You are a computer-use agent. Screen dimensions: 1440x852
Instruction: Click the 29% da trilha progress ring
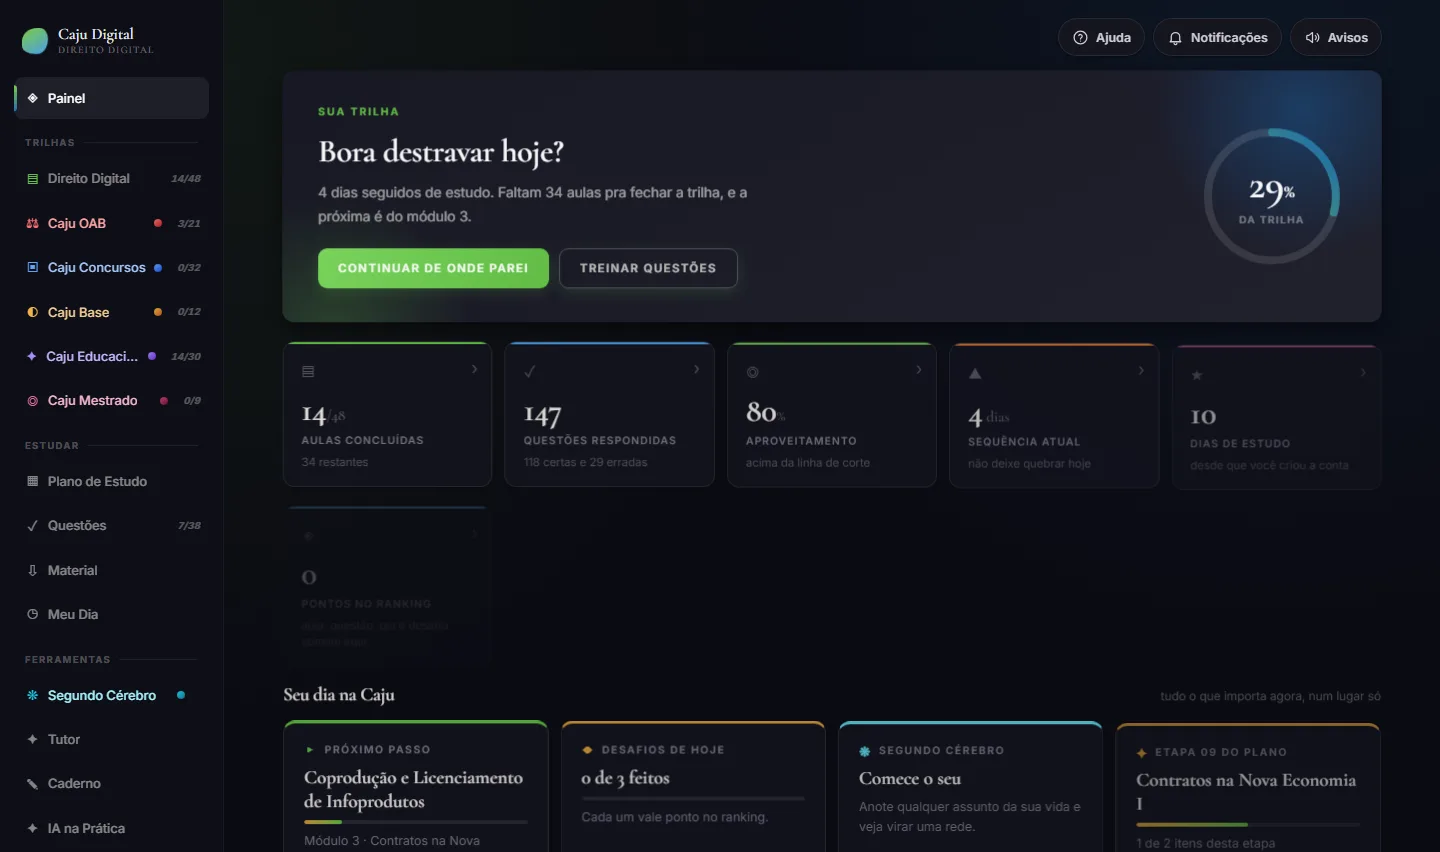tap(1271, 196)
